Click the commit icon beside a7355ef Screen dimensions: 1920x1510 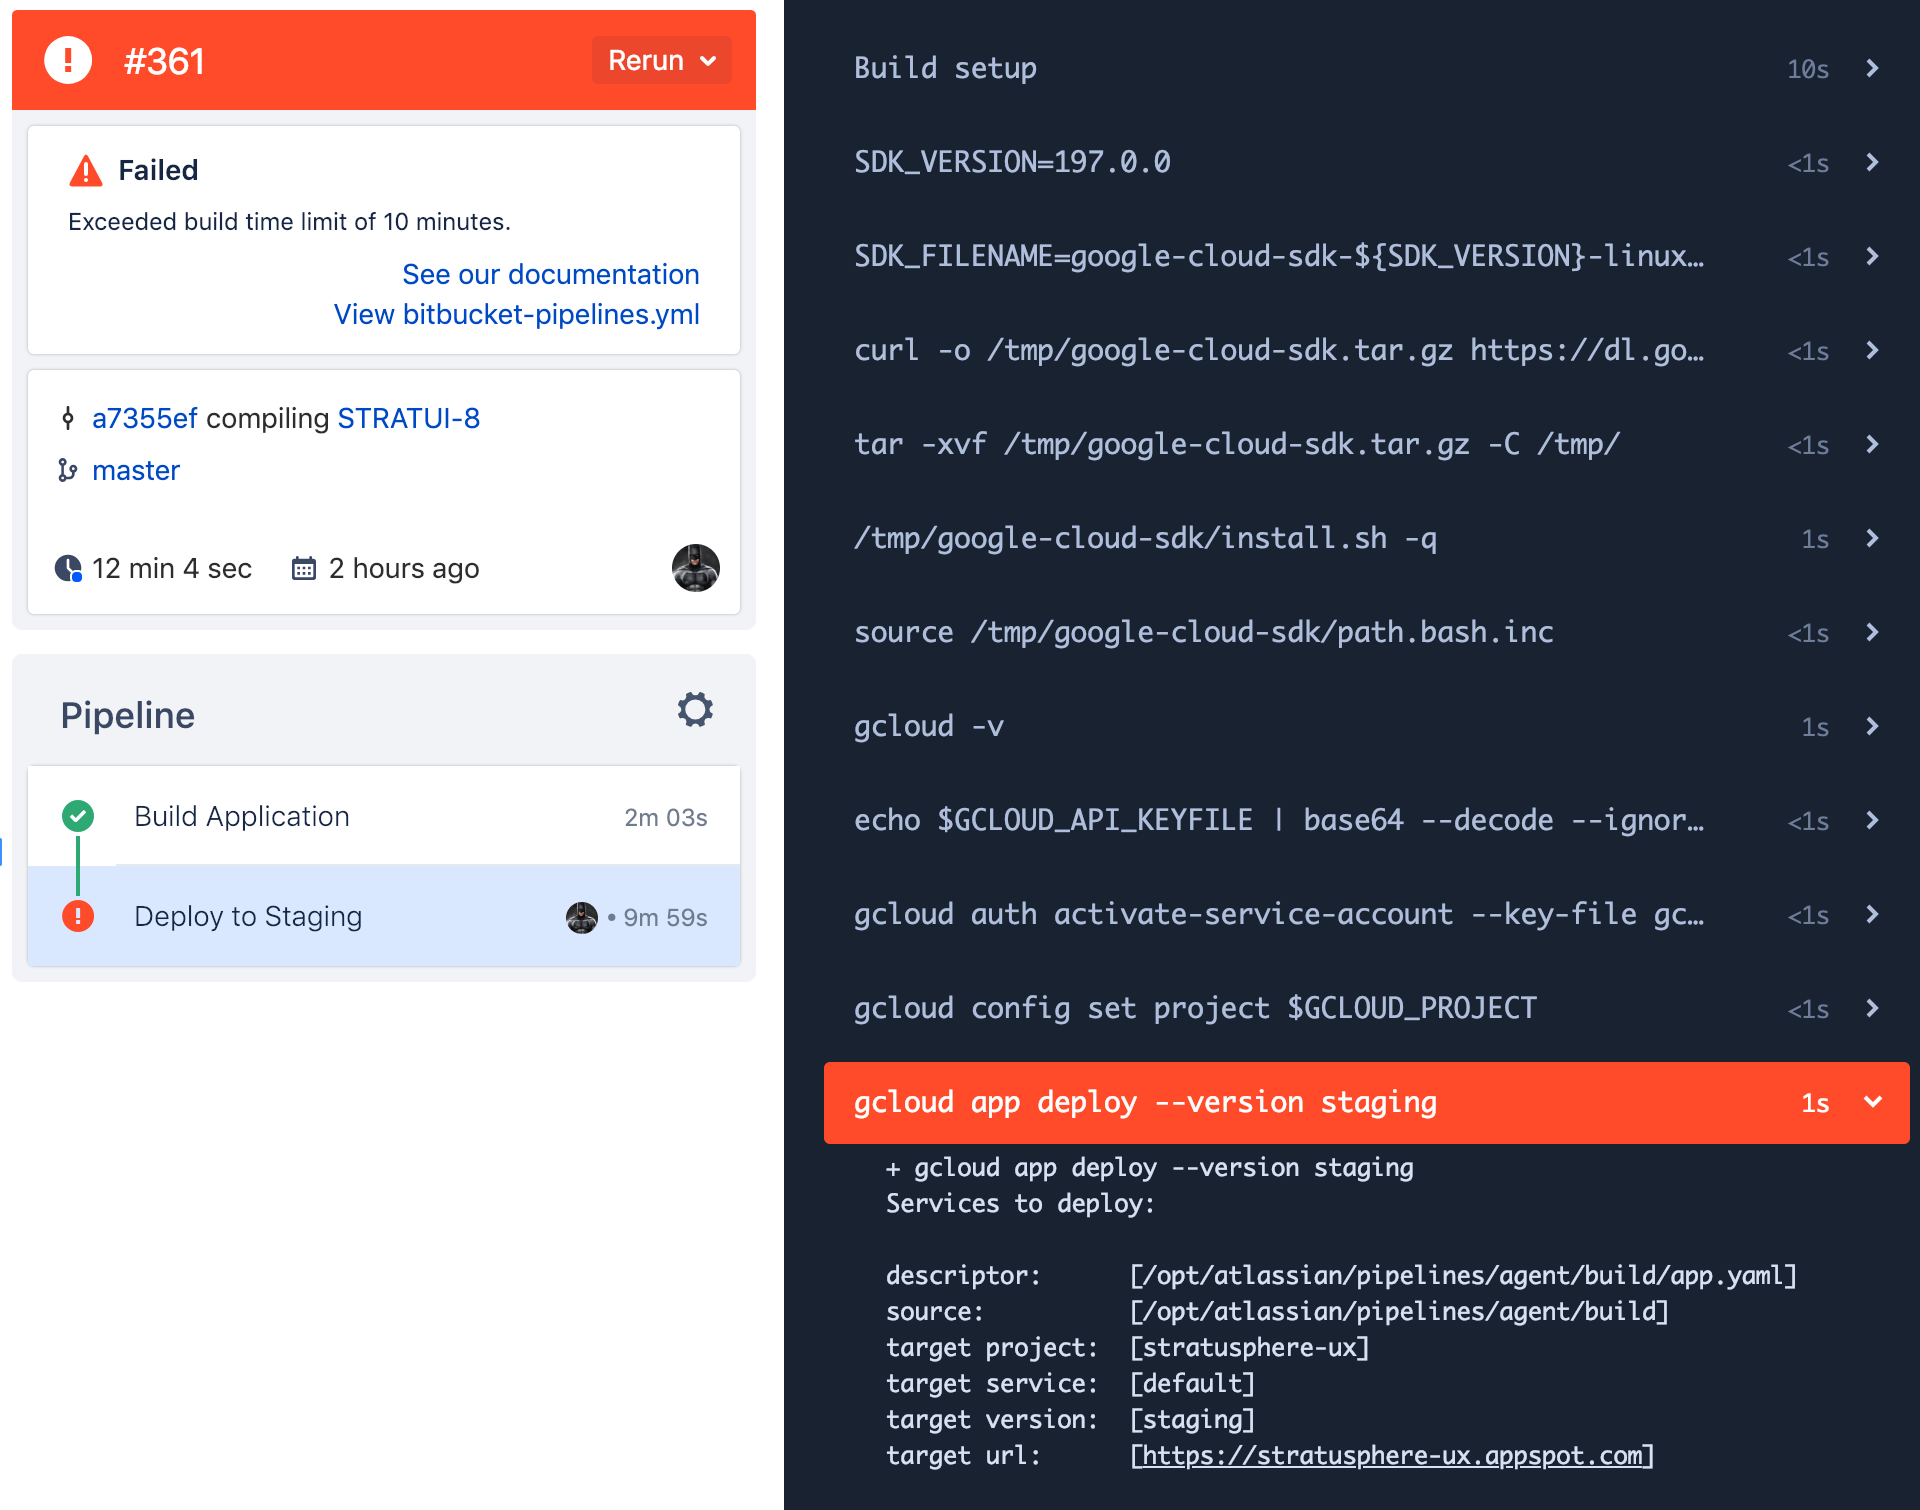click(x=68, y=418)
